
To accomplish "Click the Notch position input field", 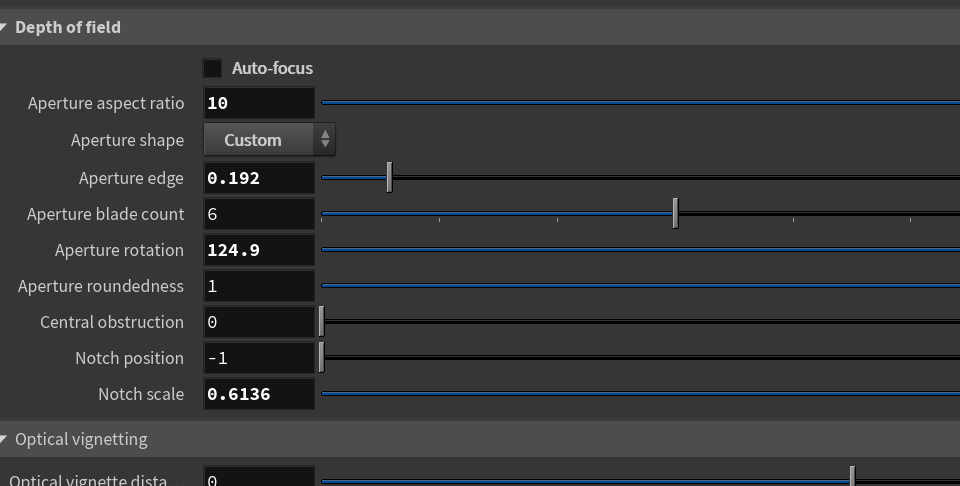I will point(259,358).
